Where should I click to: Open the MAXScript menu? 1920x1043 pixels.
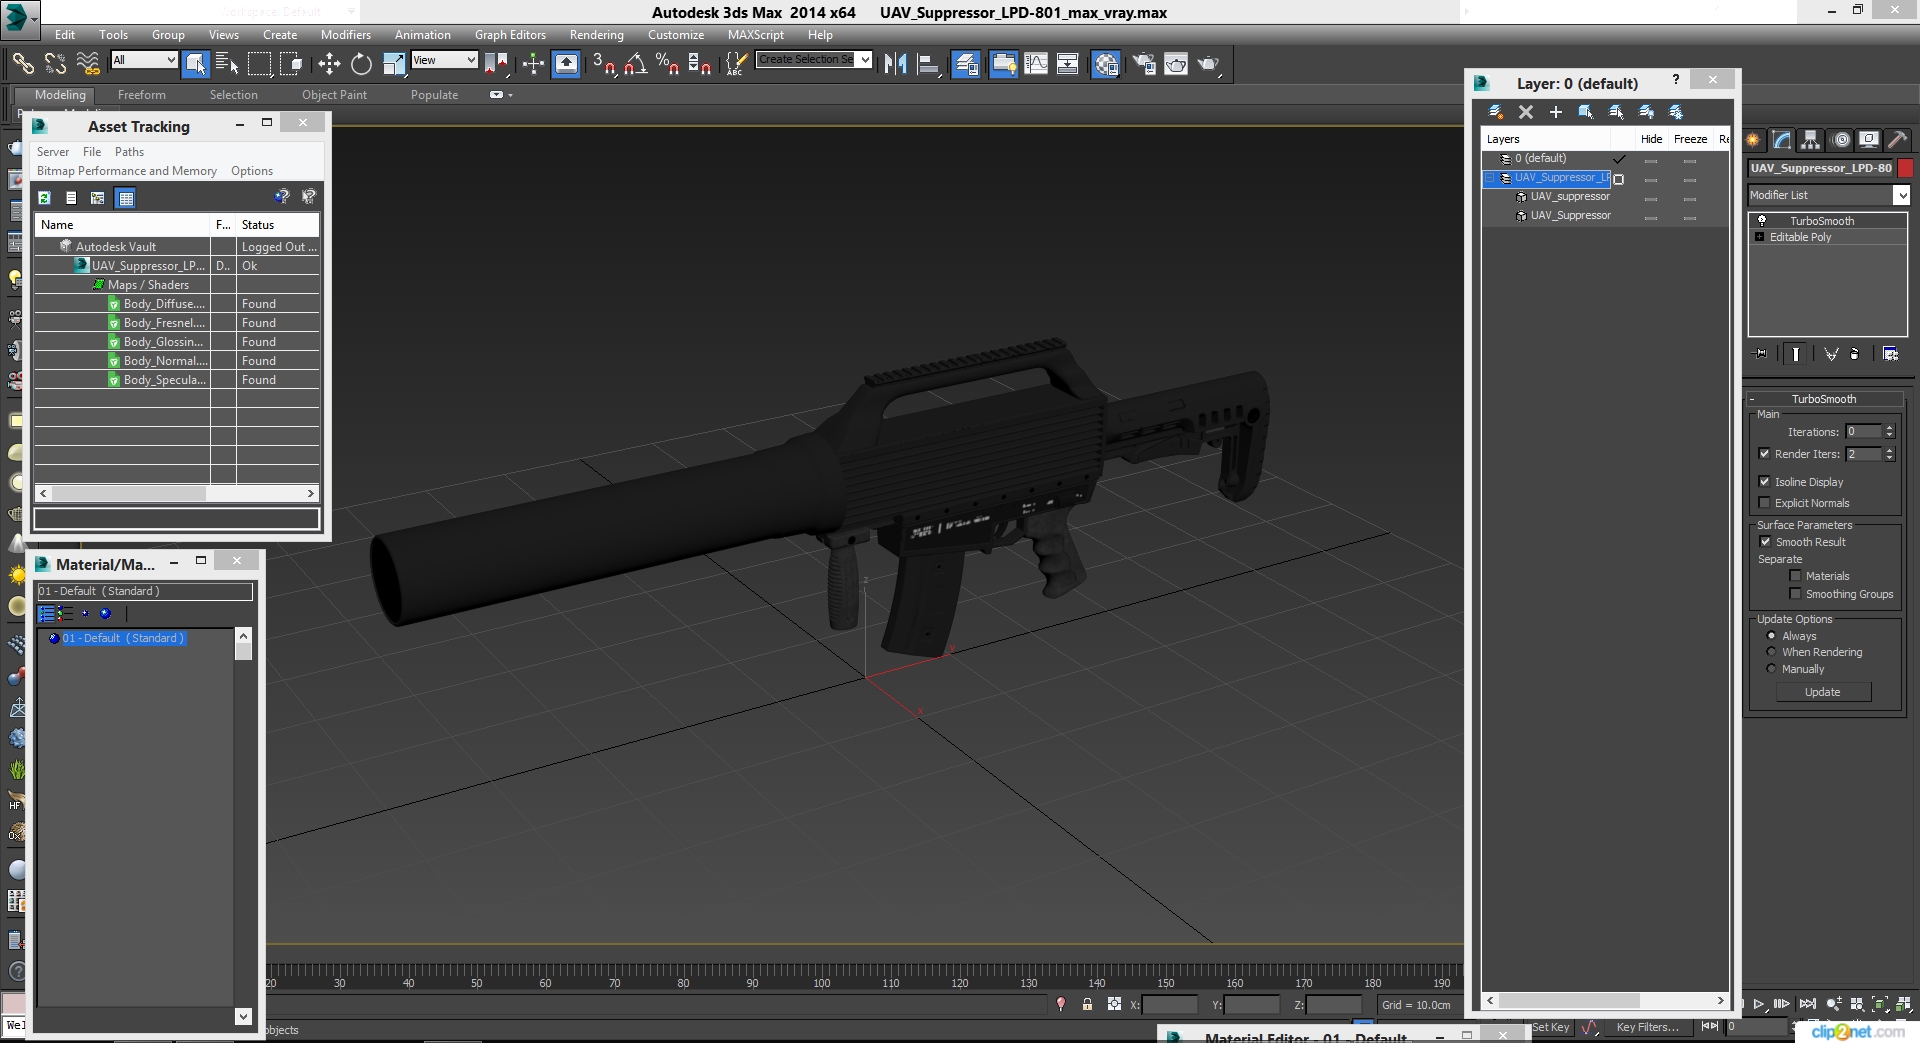coord(756,35)
